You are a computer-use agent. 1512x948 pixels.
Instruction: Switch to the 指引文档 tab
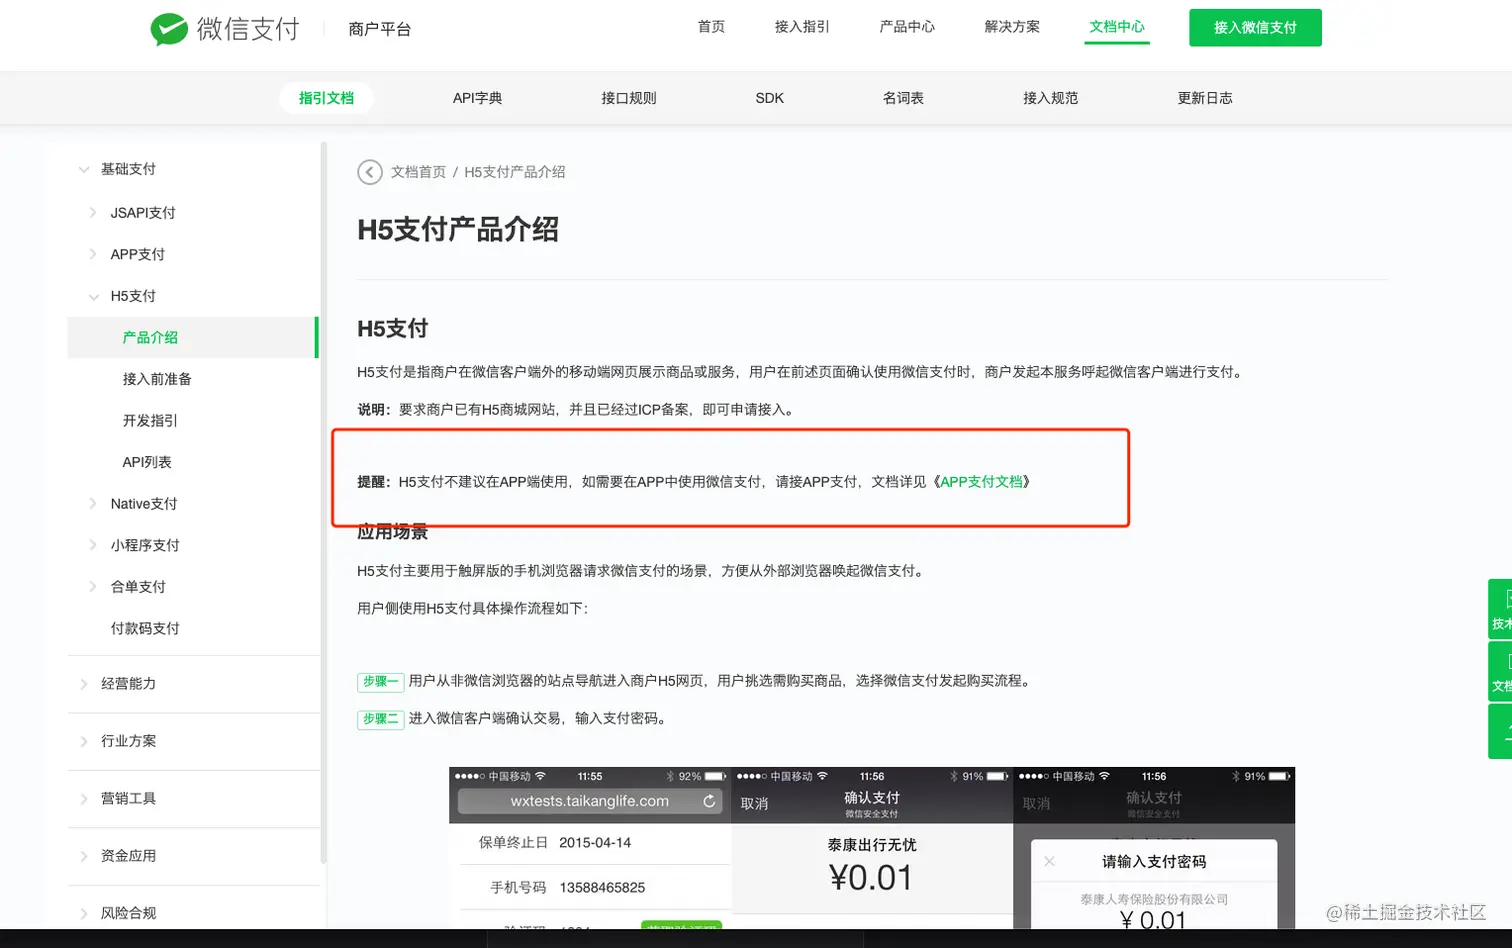pos(326,98)
